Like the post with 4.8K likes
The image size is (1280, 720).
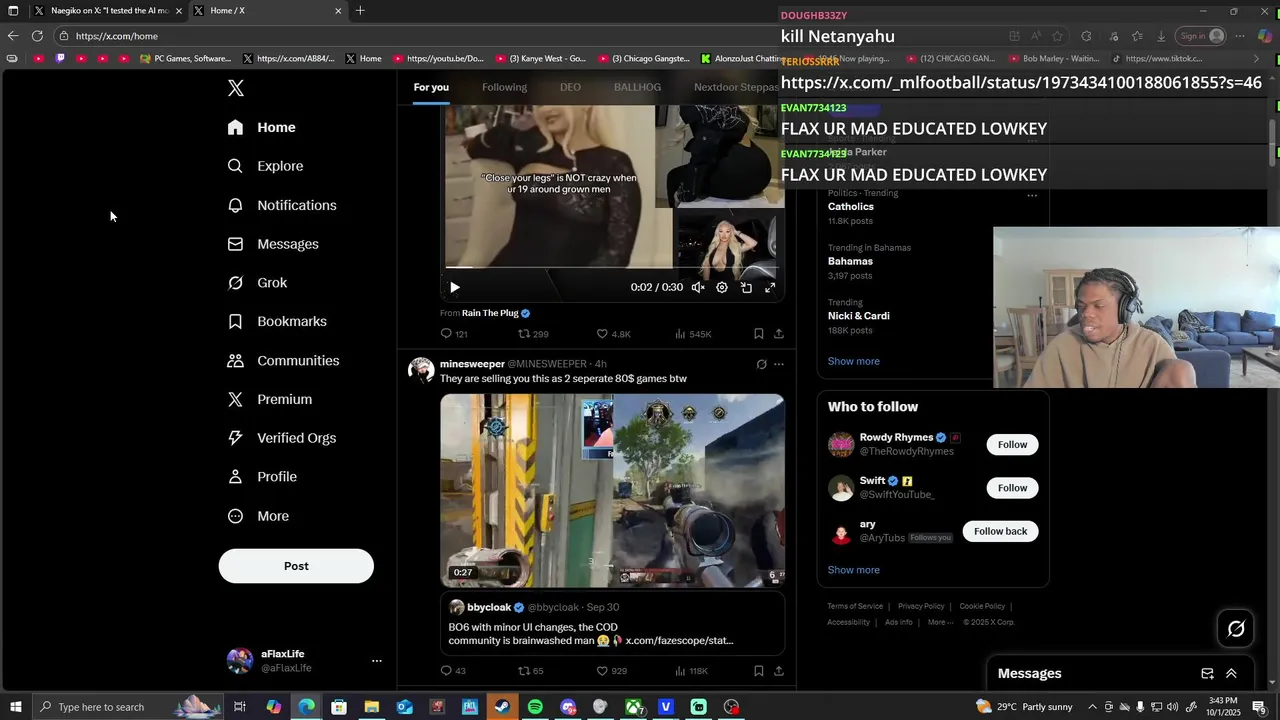[x=613, y=334]
